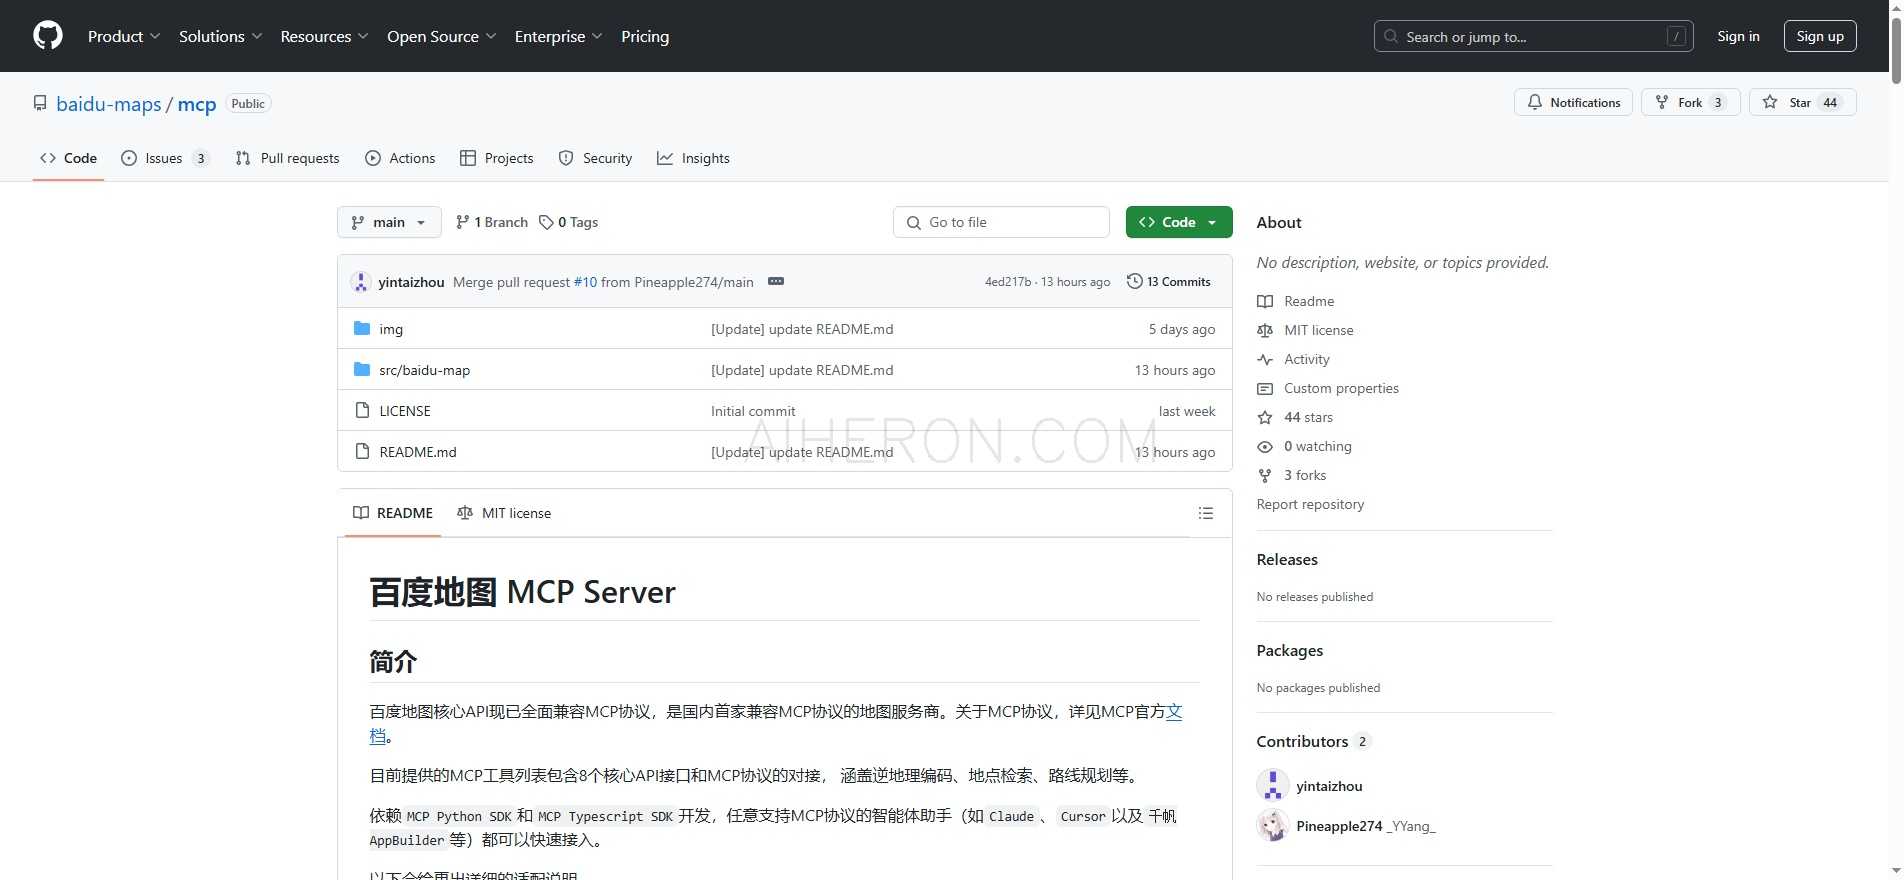View the 13 Commits history
The image size is (1904, 880).
point(1168,282)
